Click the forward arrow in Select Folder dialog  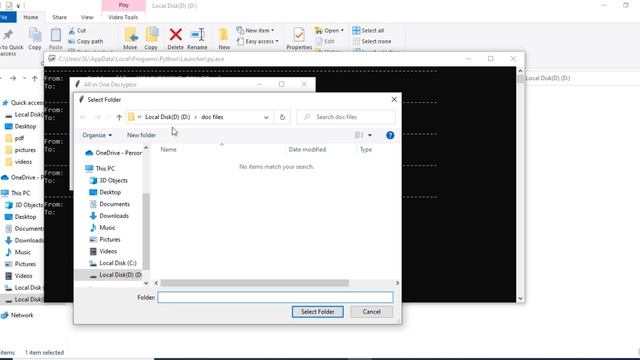pos(97,117)
